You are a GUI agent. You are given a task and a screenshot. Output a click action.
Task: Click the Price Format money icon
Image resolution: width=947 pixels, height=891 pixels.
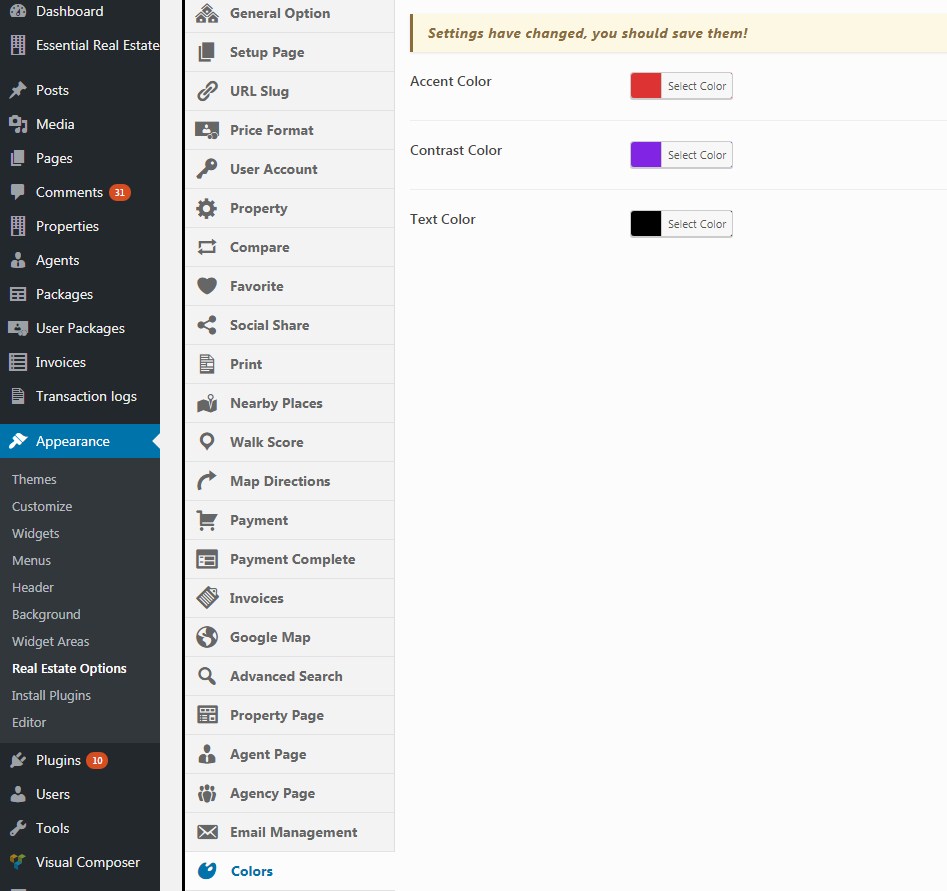[x=207, y=130]
